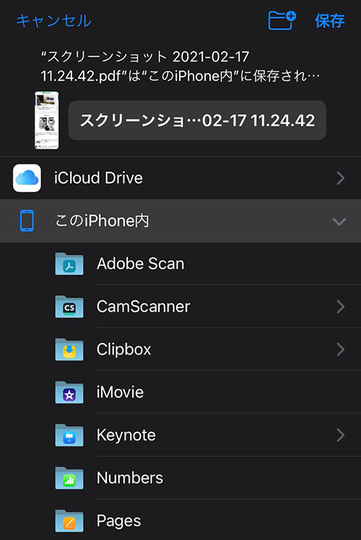361x540 pixels.
Task: Select the Pages folder icon
Action: pyautogui.click(x=69, y=521)
